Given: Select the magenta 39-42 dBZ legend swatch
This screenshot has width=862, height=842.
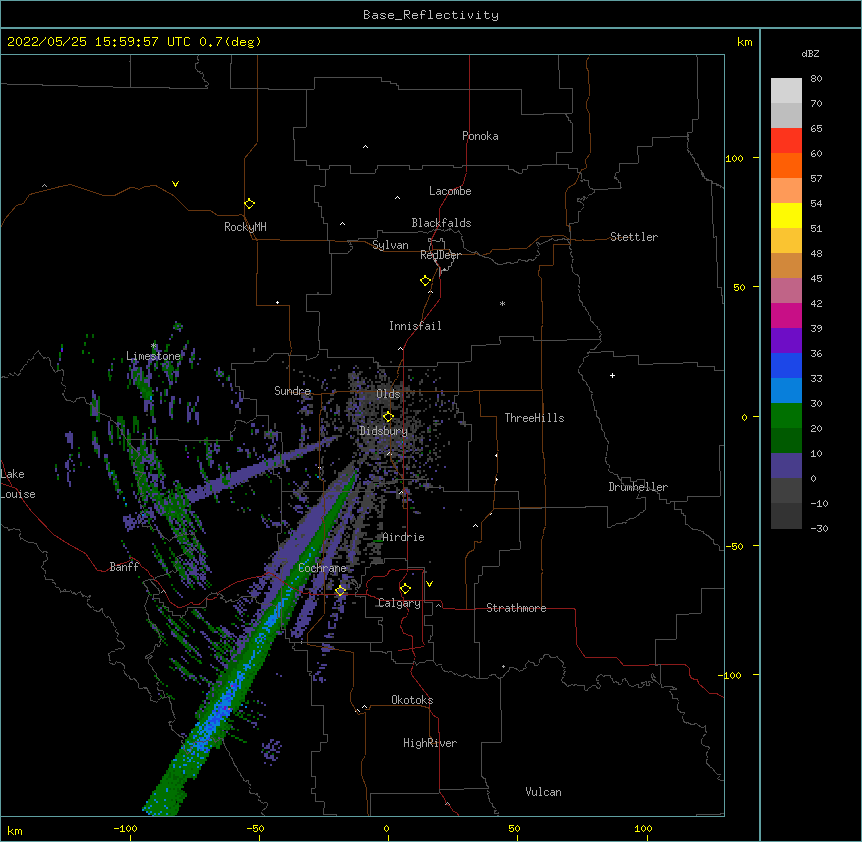Looking at the screenshot, I should [786, 316].
